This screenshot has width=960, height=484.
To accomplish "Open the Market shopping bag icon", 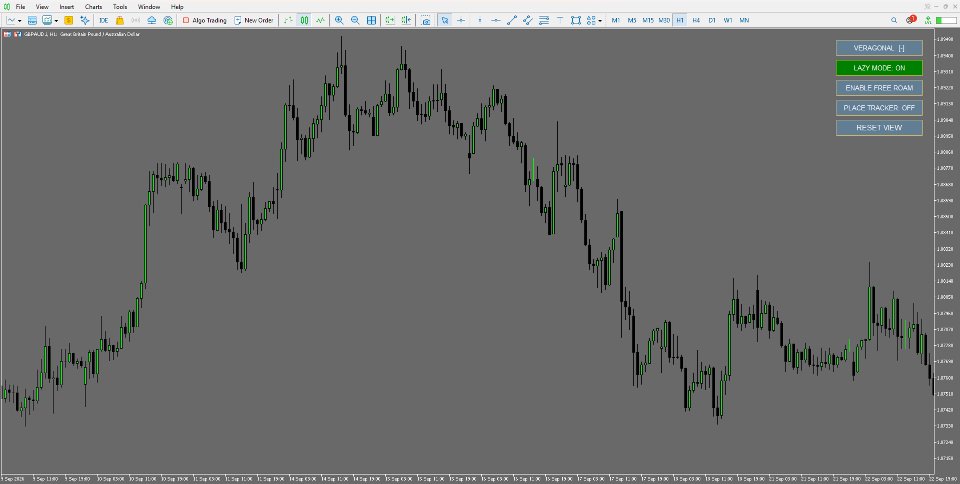I will [x=119, y=20].
